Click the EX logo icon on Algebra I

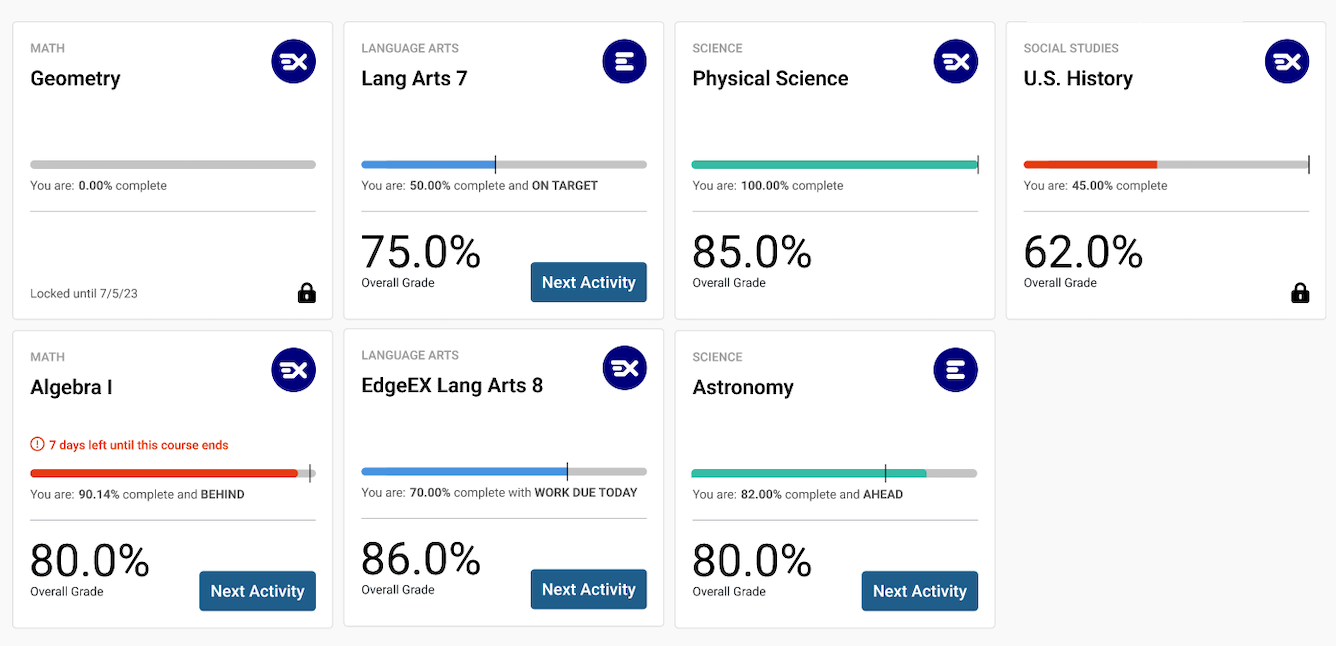293,371
